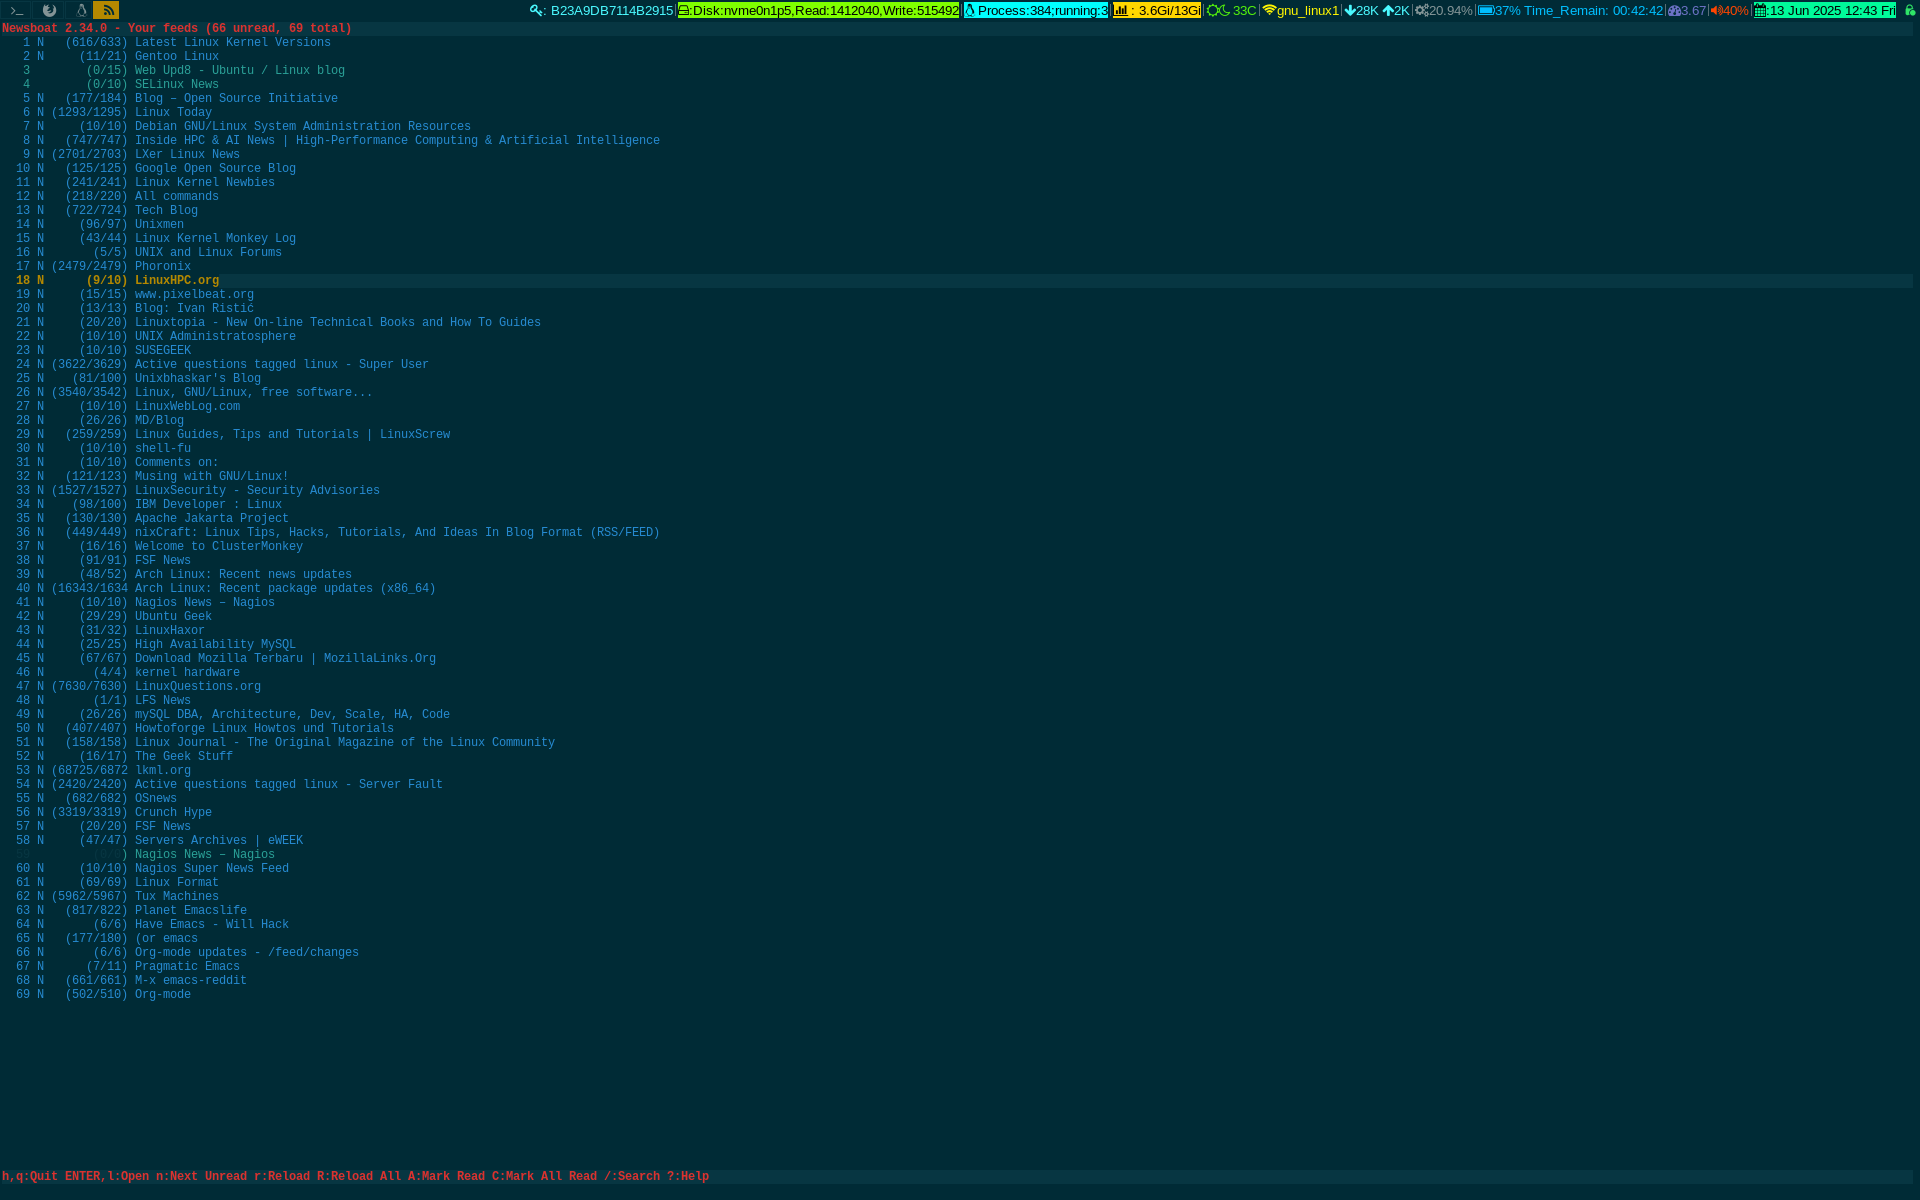This screenshot has width=1920, height=1200.
Task: Select the LFS News feed
Action: click(x=162, y=700)
